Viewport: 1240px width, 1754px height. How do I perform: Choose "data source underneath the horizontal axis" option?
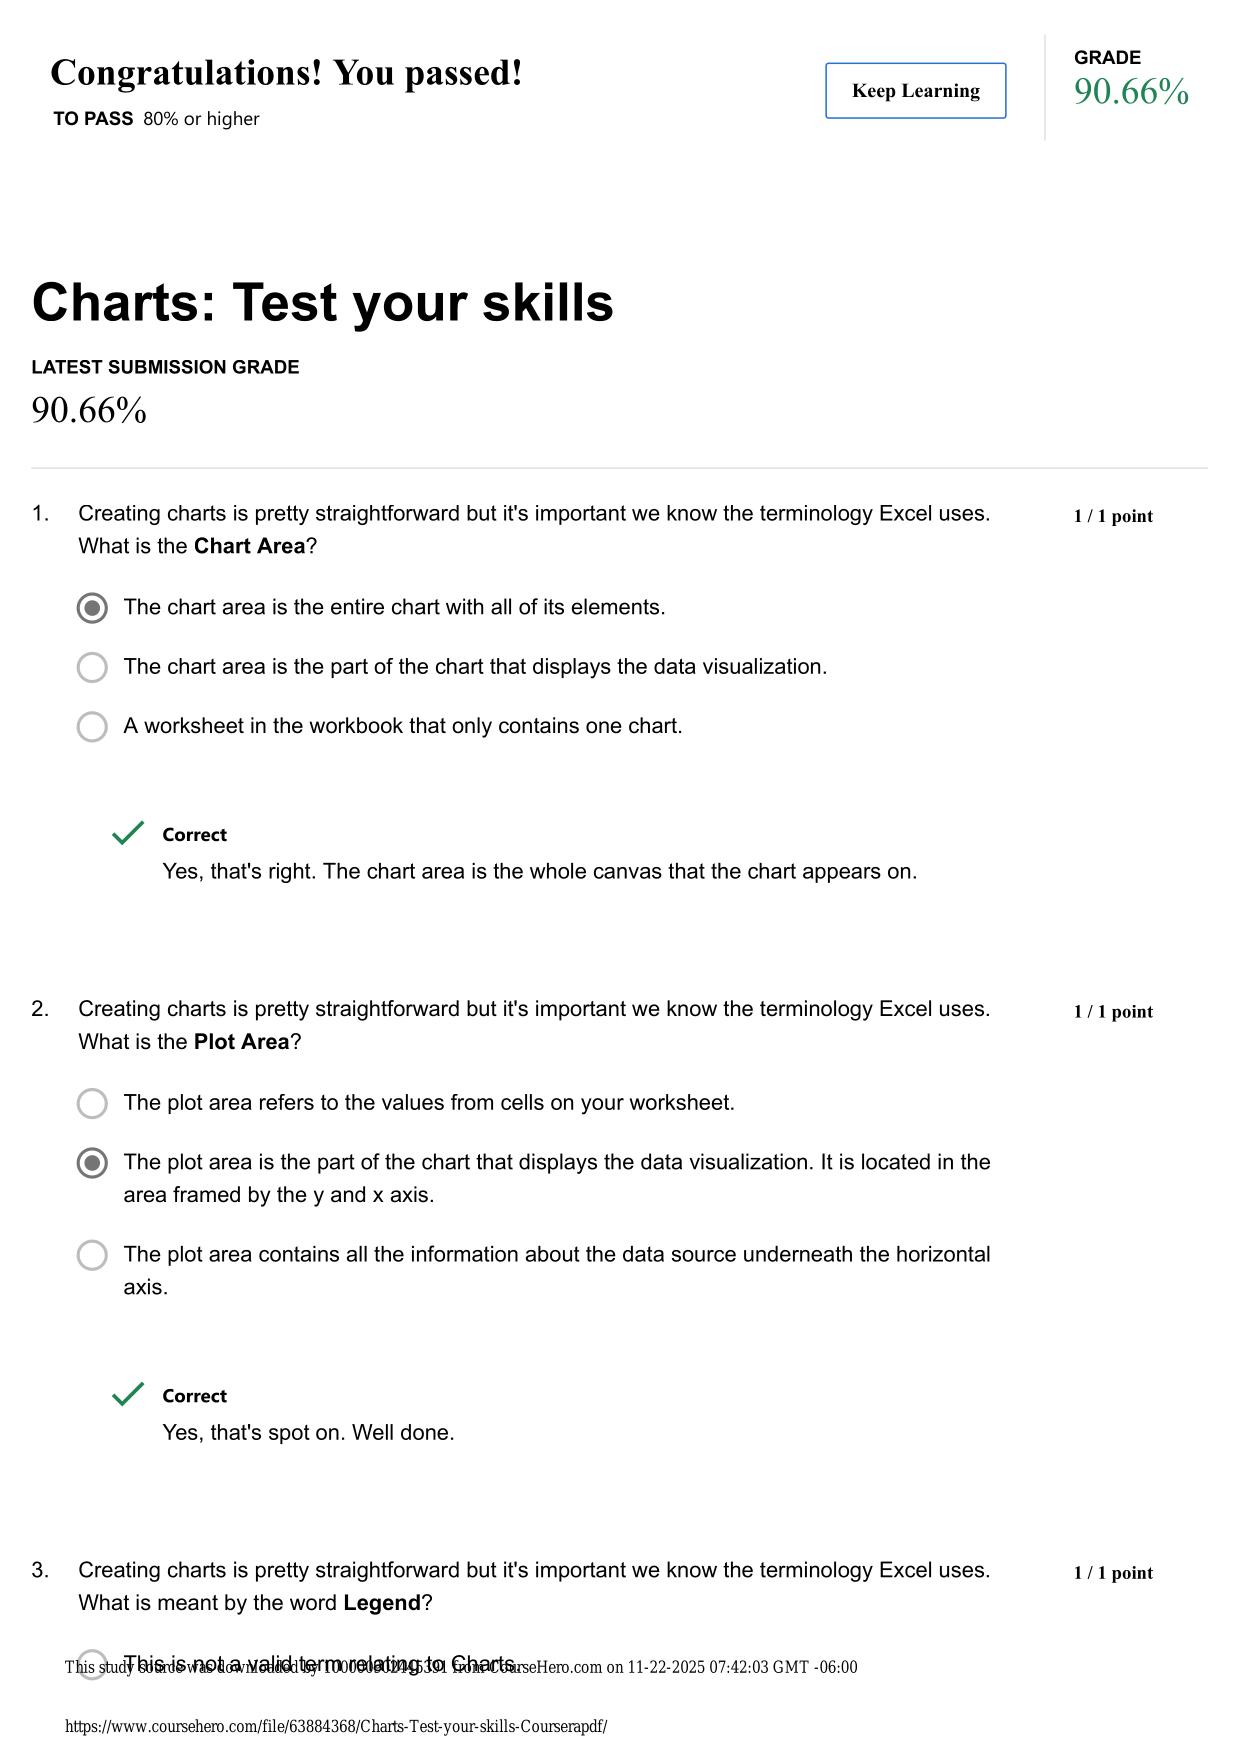point(92,1255)
